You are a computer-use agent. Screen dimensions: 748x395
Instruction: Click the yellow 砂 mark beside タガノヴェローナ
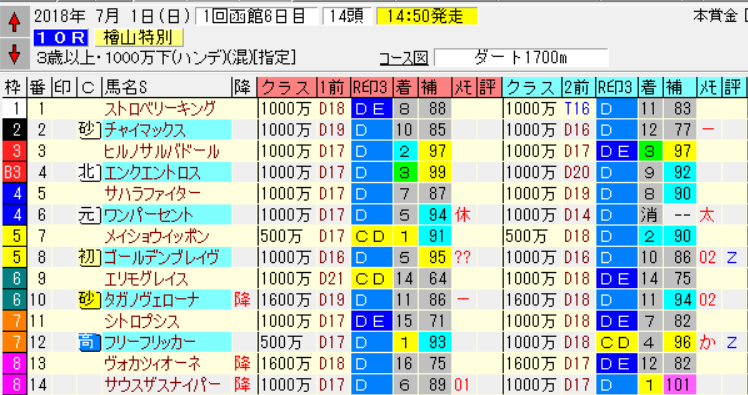[x=89, y=300]
